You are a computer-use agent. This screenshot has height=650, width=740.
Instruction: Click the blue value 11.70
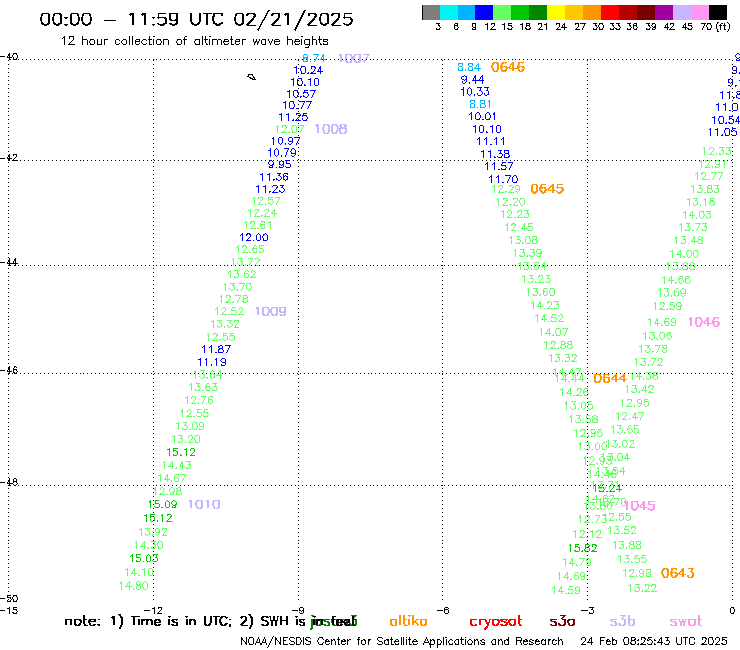[503, 179]
